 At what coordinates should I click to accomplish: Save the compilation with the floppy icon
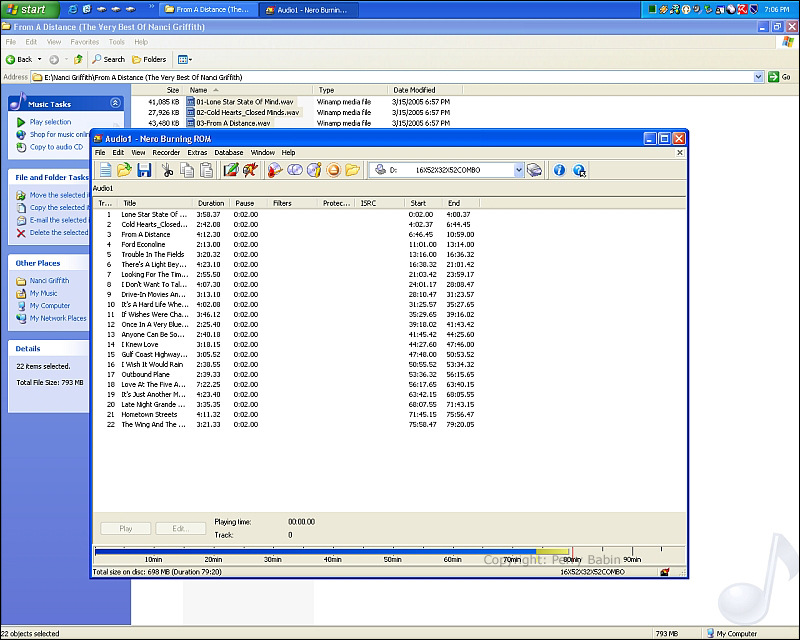144,170
